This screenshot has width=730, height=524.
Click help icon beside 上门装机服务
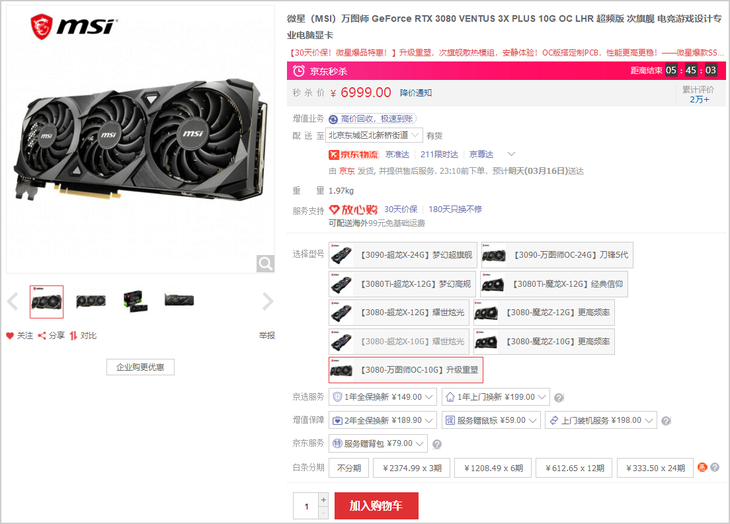(666, 421)
